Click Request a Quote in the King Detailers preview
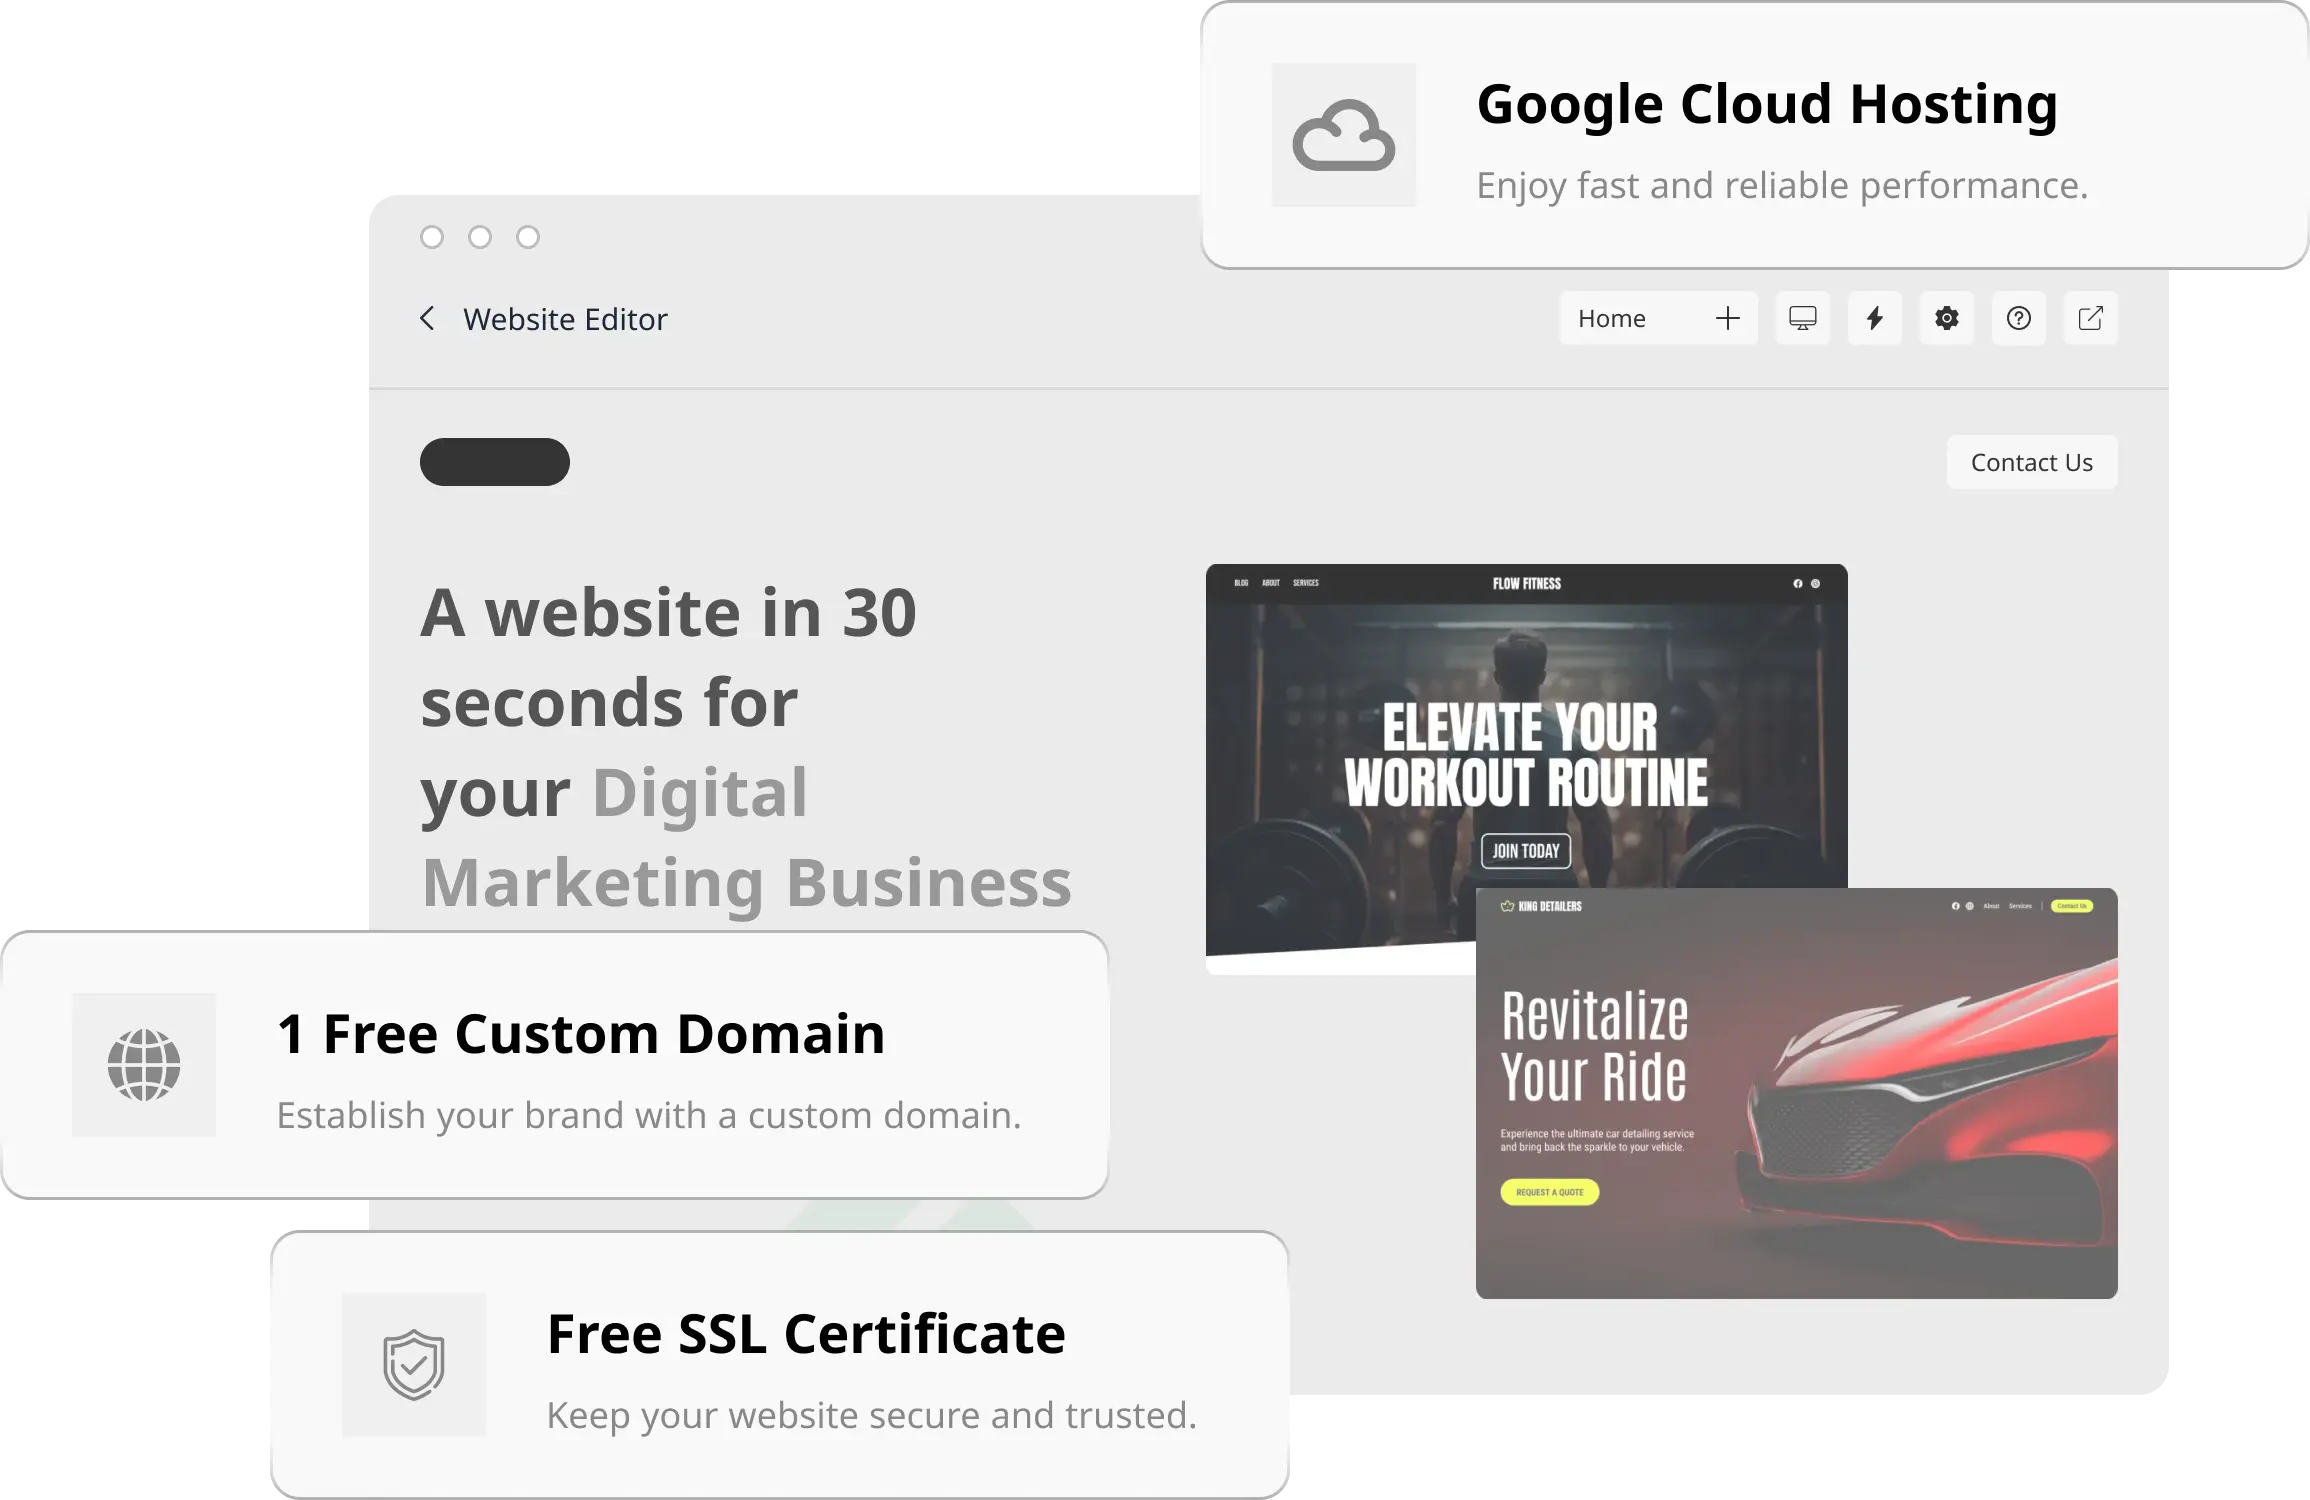 coord(1549,1192)
